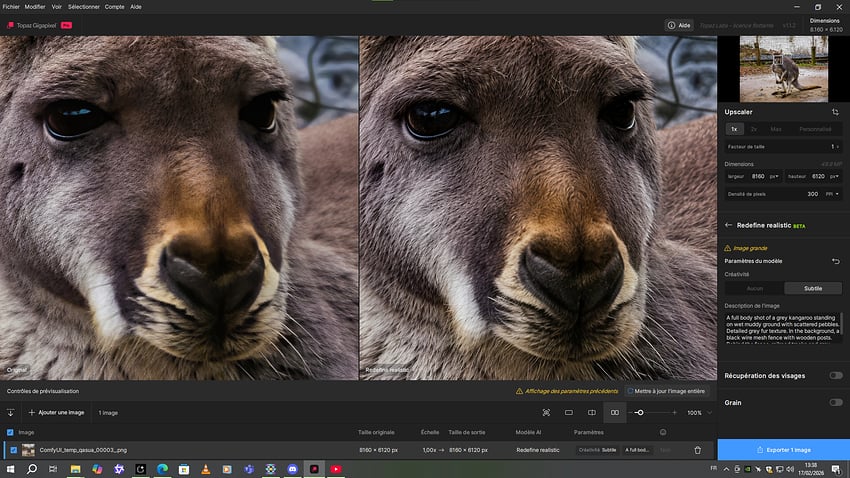This screenshot has height=478, width=850.
Task: Collapse the image list panel with the arrow icon
Action: point(11,412)
